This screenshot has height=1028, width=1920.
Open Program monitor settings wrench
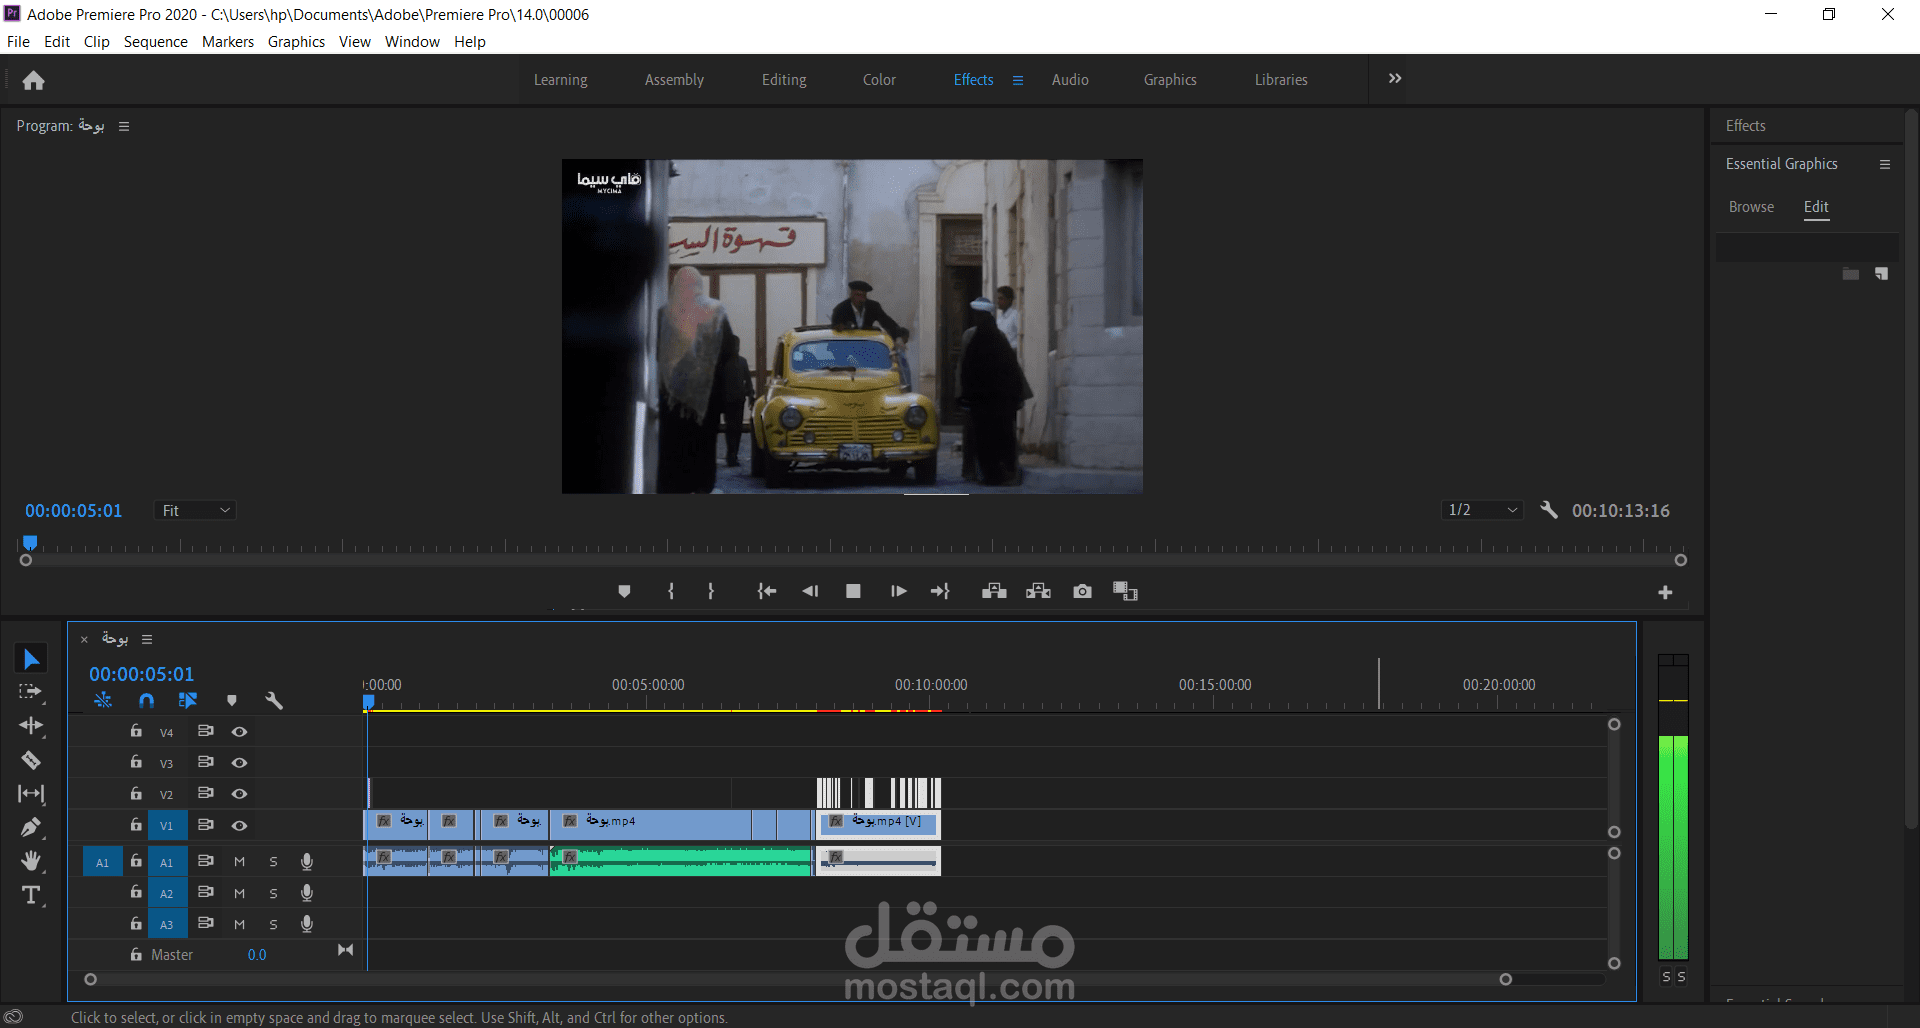(1549, 510)
